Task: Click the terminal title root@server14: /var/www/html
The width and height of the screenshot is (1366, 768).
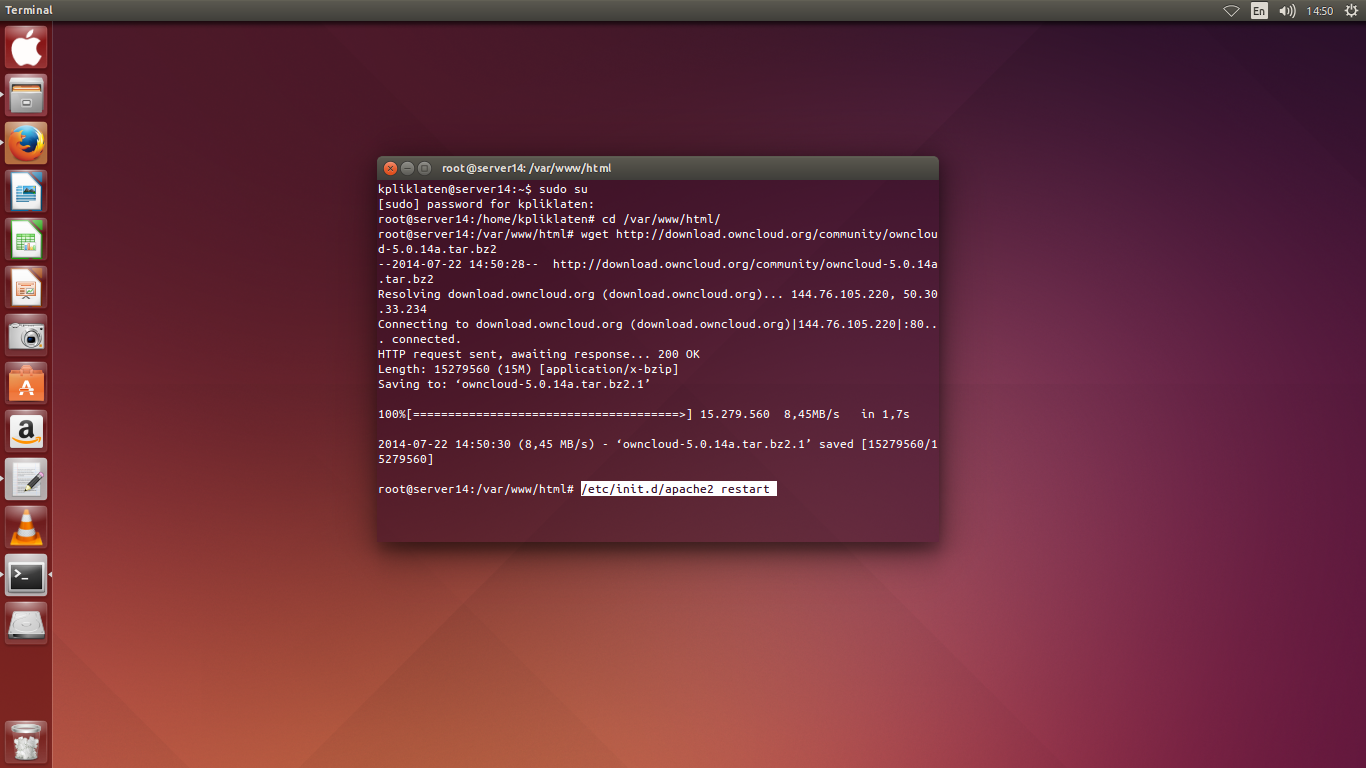Action: click(x=526, y=168)
